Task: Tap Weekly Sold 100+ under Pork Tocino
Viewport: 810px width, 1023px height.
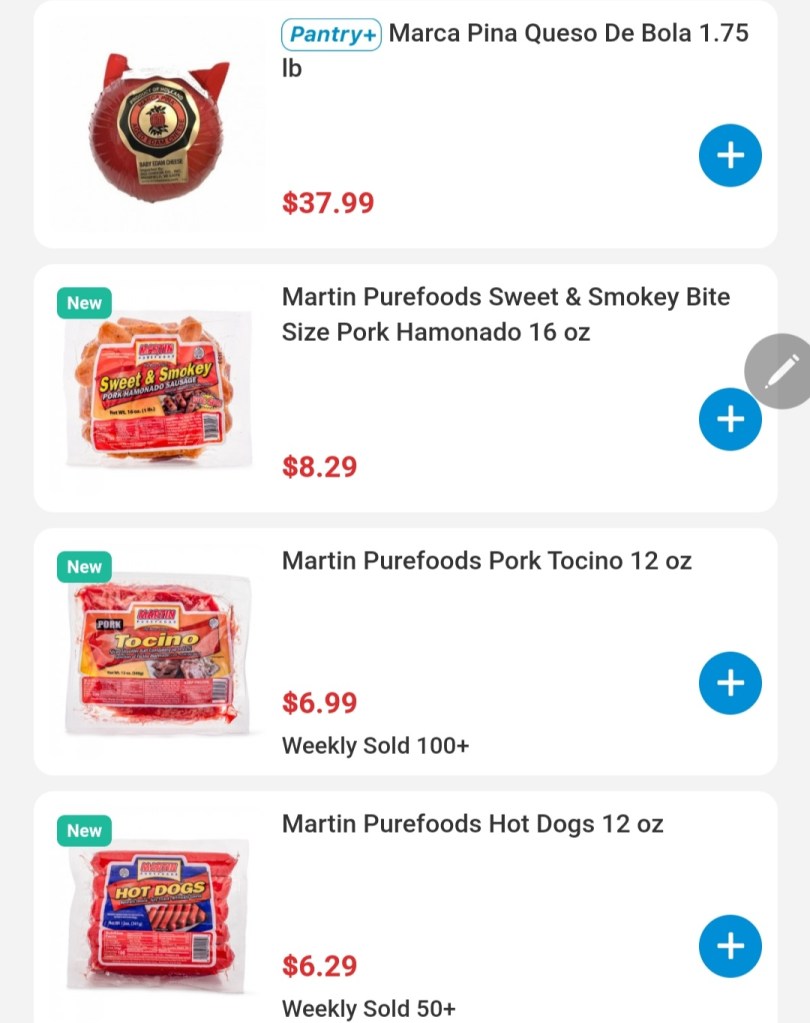Action: point(375,746)
